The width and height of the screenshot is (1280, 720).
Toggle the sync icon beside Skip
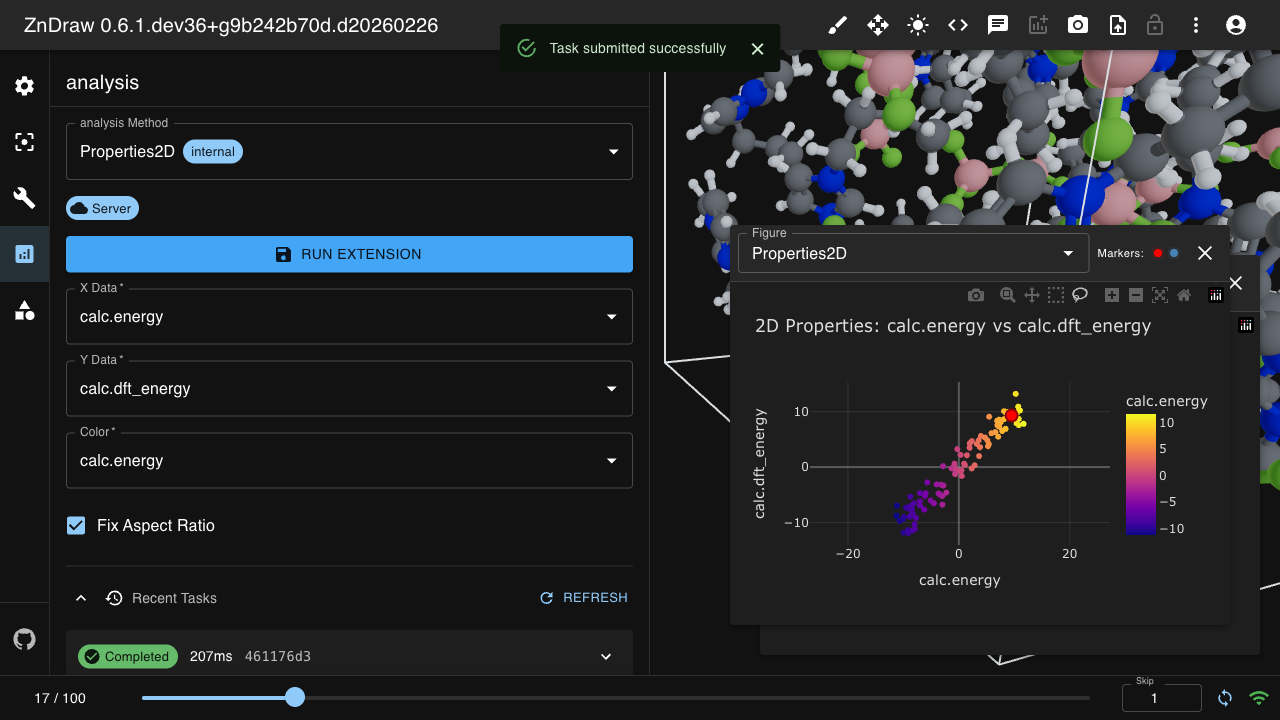click(x=1224, y=698)
